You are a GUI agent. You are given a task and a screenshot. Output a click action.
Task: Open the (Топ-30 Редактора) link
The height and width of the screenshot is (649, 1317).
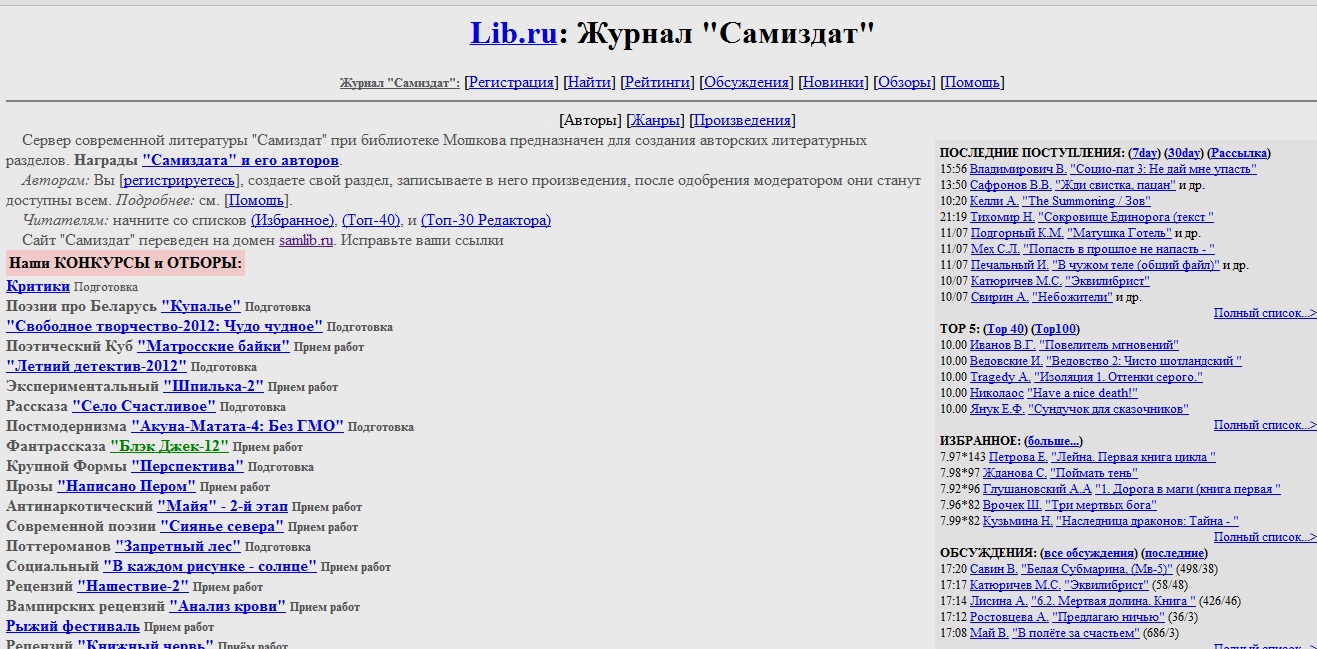point(486,220)
